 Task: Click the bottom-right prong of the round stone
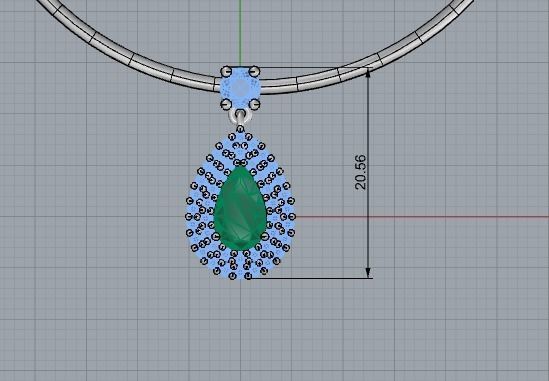coord(255,104)
